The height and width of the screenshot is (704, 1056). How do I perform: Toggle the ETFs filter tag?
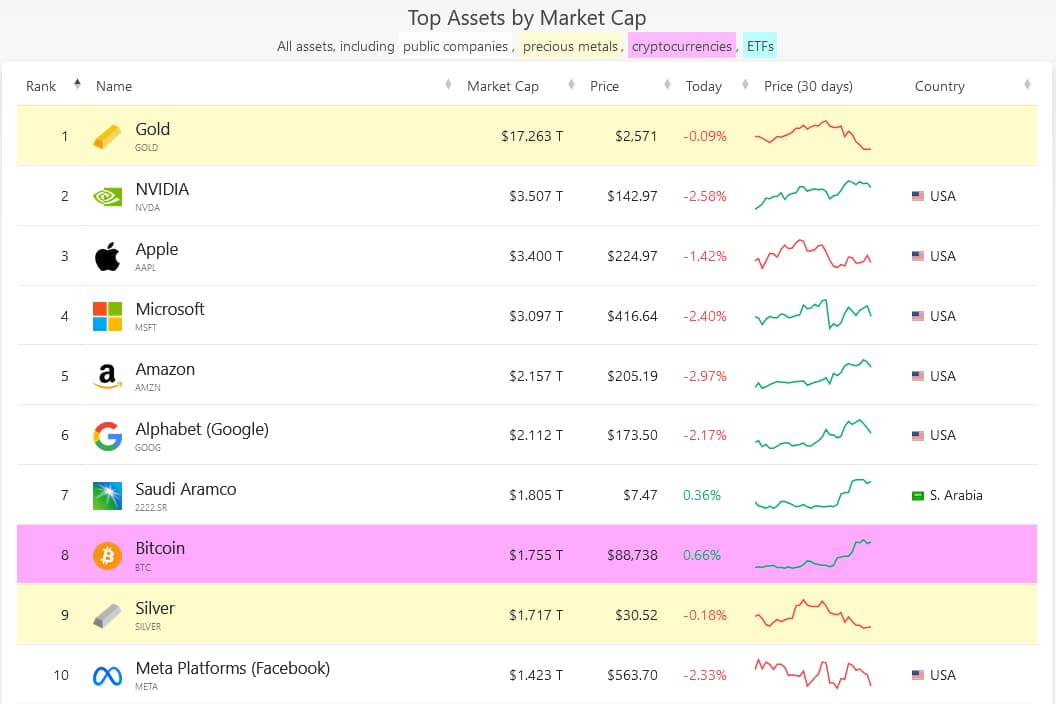point(760,46)
